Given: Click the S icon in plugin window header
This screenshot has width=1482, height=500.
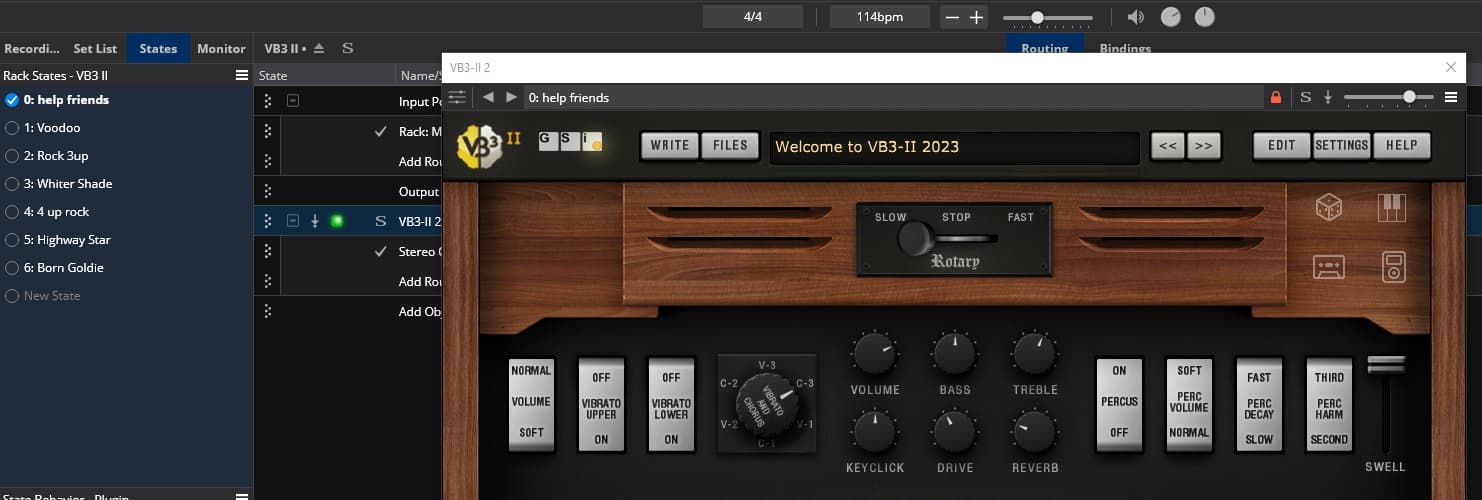Looking at the screenshot, I should pyautogui.click(x=1306, y=97).
